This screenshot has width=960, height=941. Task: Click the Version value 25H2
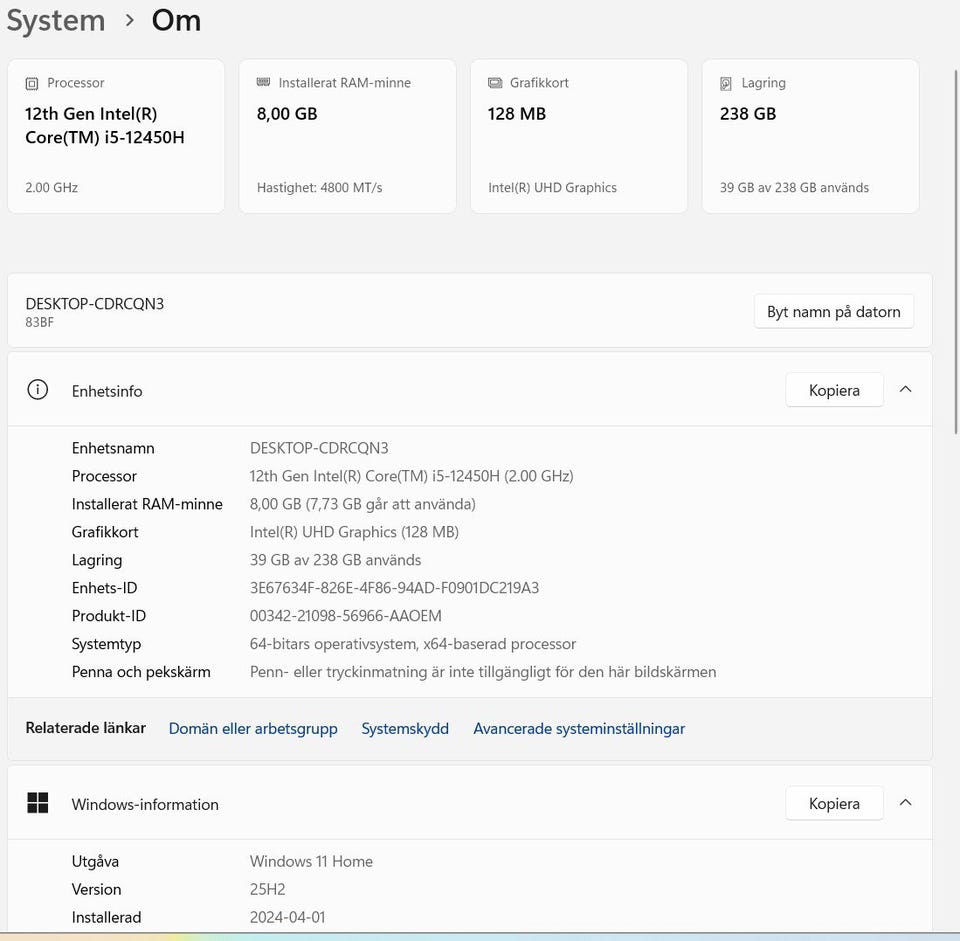[268, 889]
